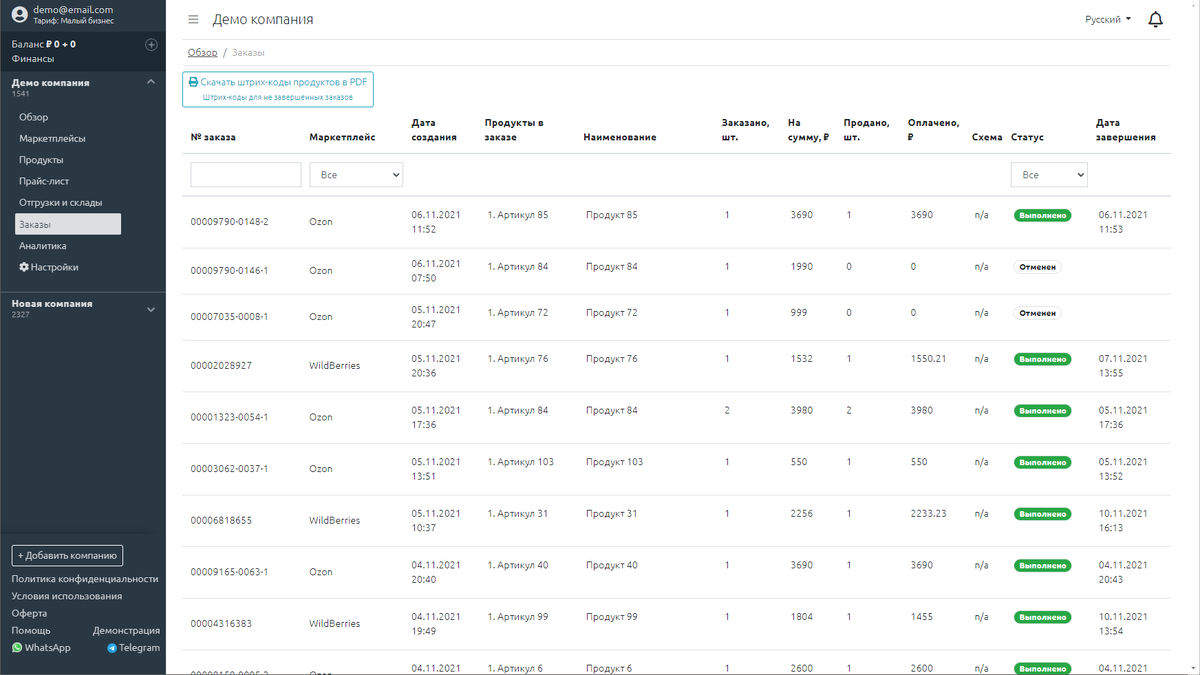Image resolution: width=1200 pixels, height=675 pixels.
Task: Download product barcodes as PDF
Action: [x=278, y=89]
